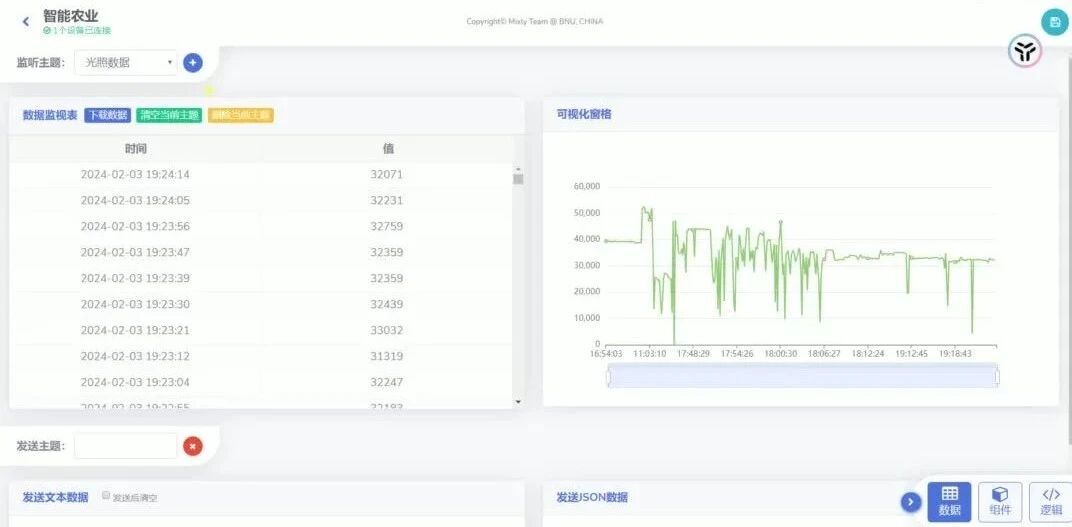Screen dimensions: 1072x527
Task: Click the 可视化窗格 panel title
Action: [584, 114]
